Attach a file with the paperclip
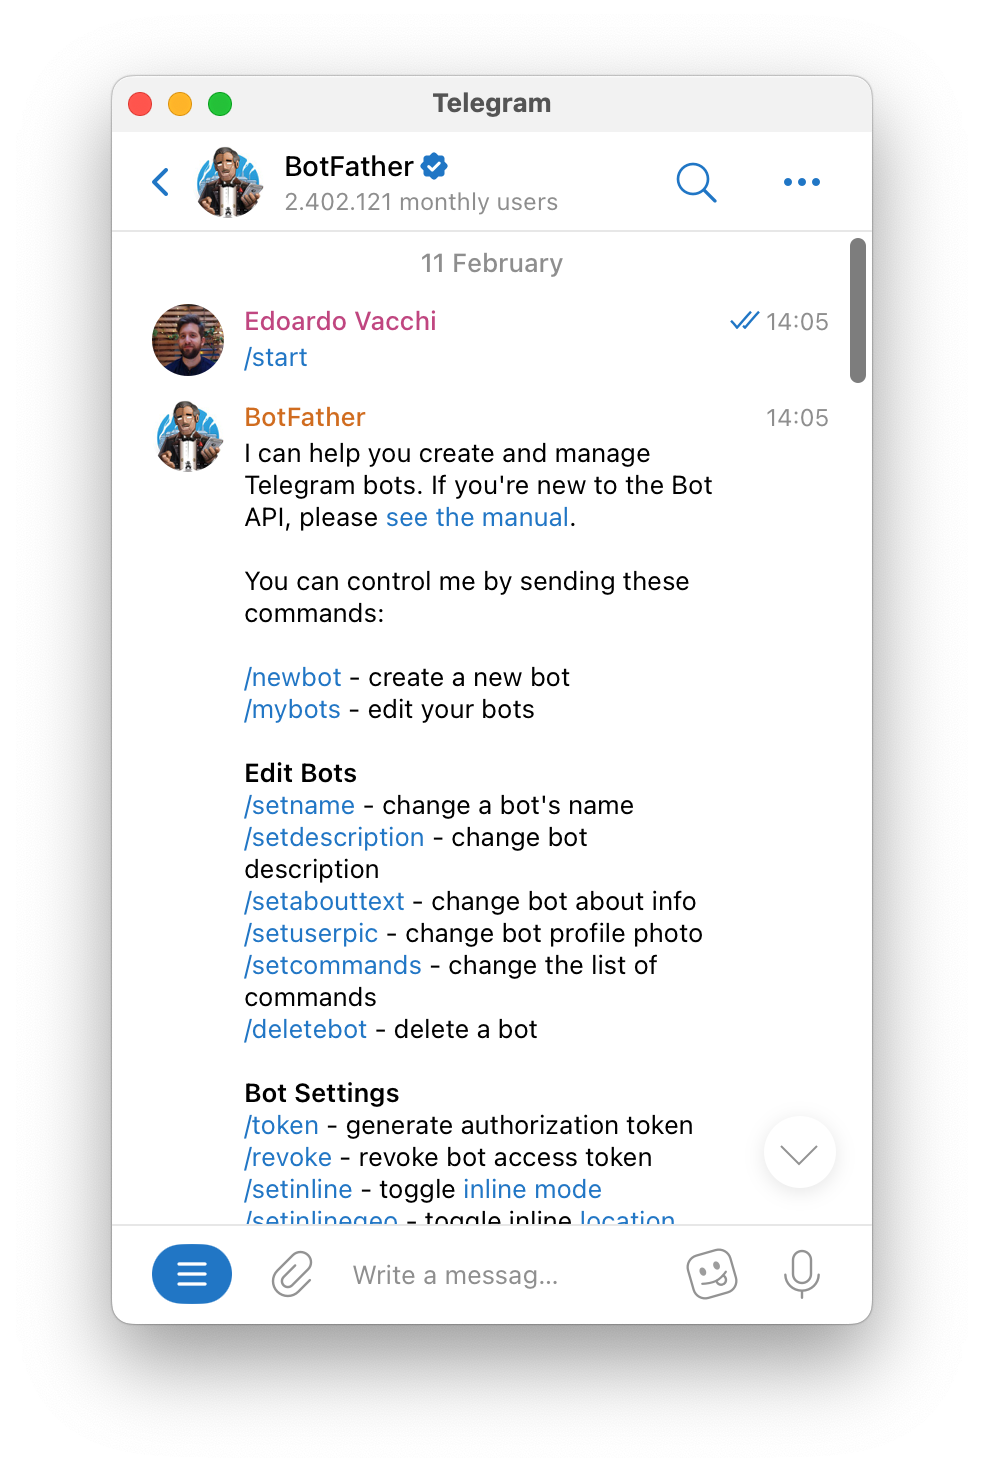This screenshot has width=984, height=1472. pos(292,1274)
